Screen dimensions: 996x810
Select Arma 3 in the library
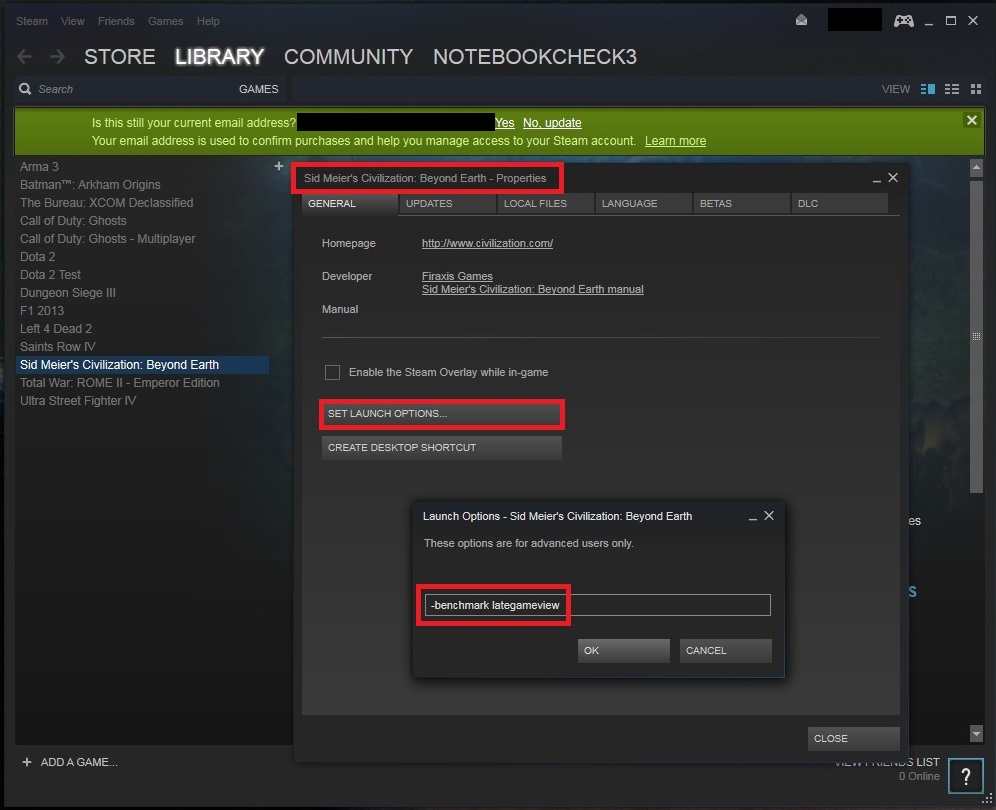point(39,166)
